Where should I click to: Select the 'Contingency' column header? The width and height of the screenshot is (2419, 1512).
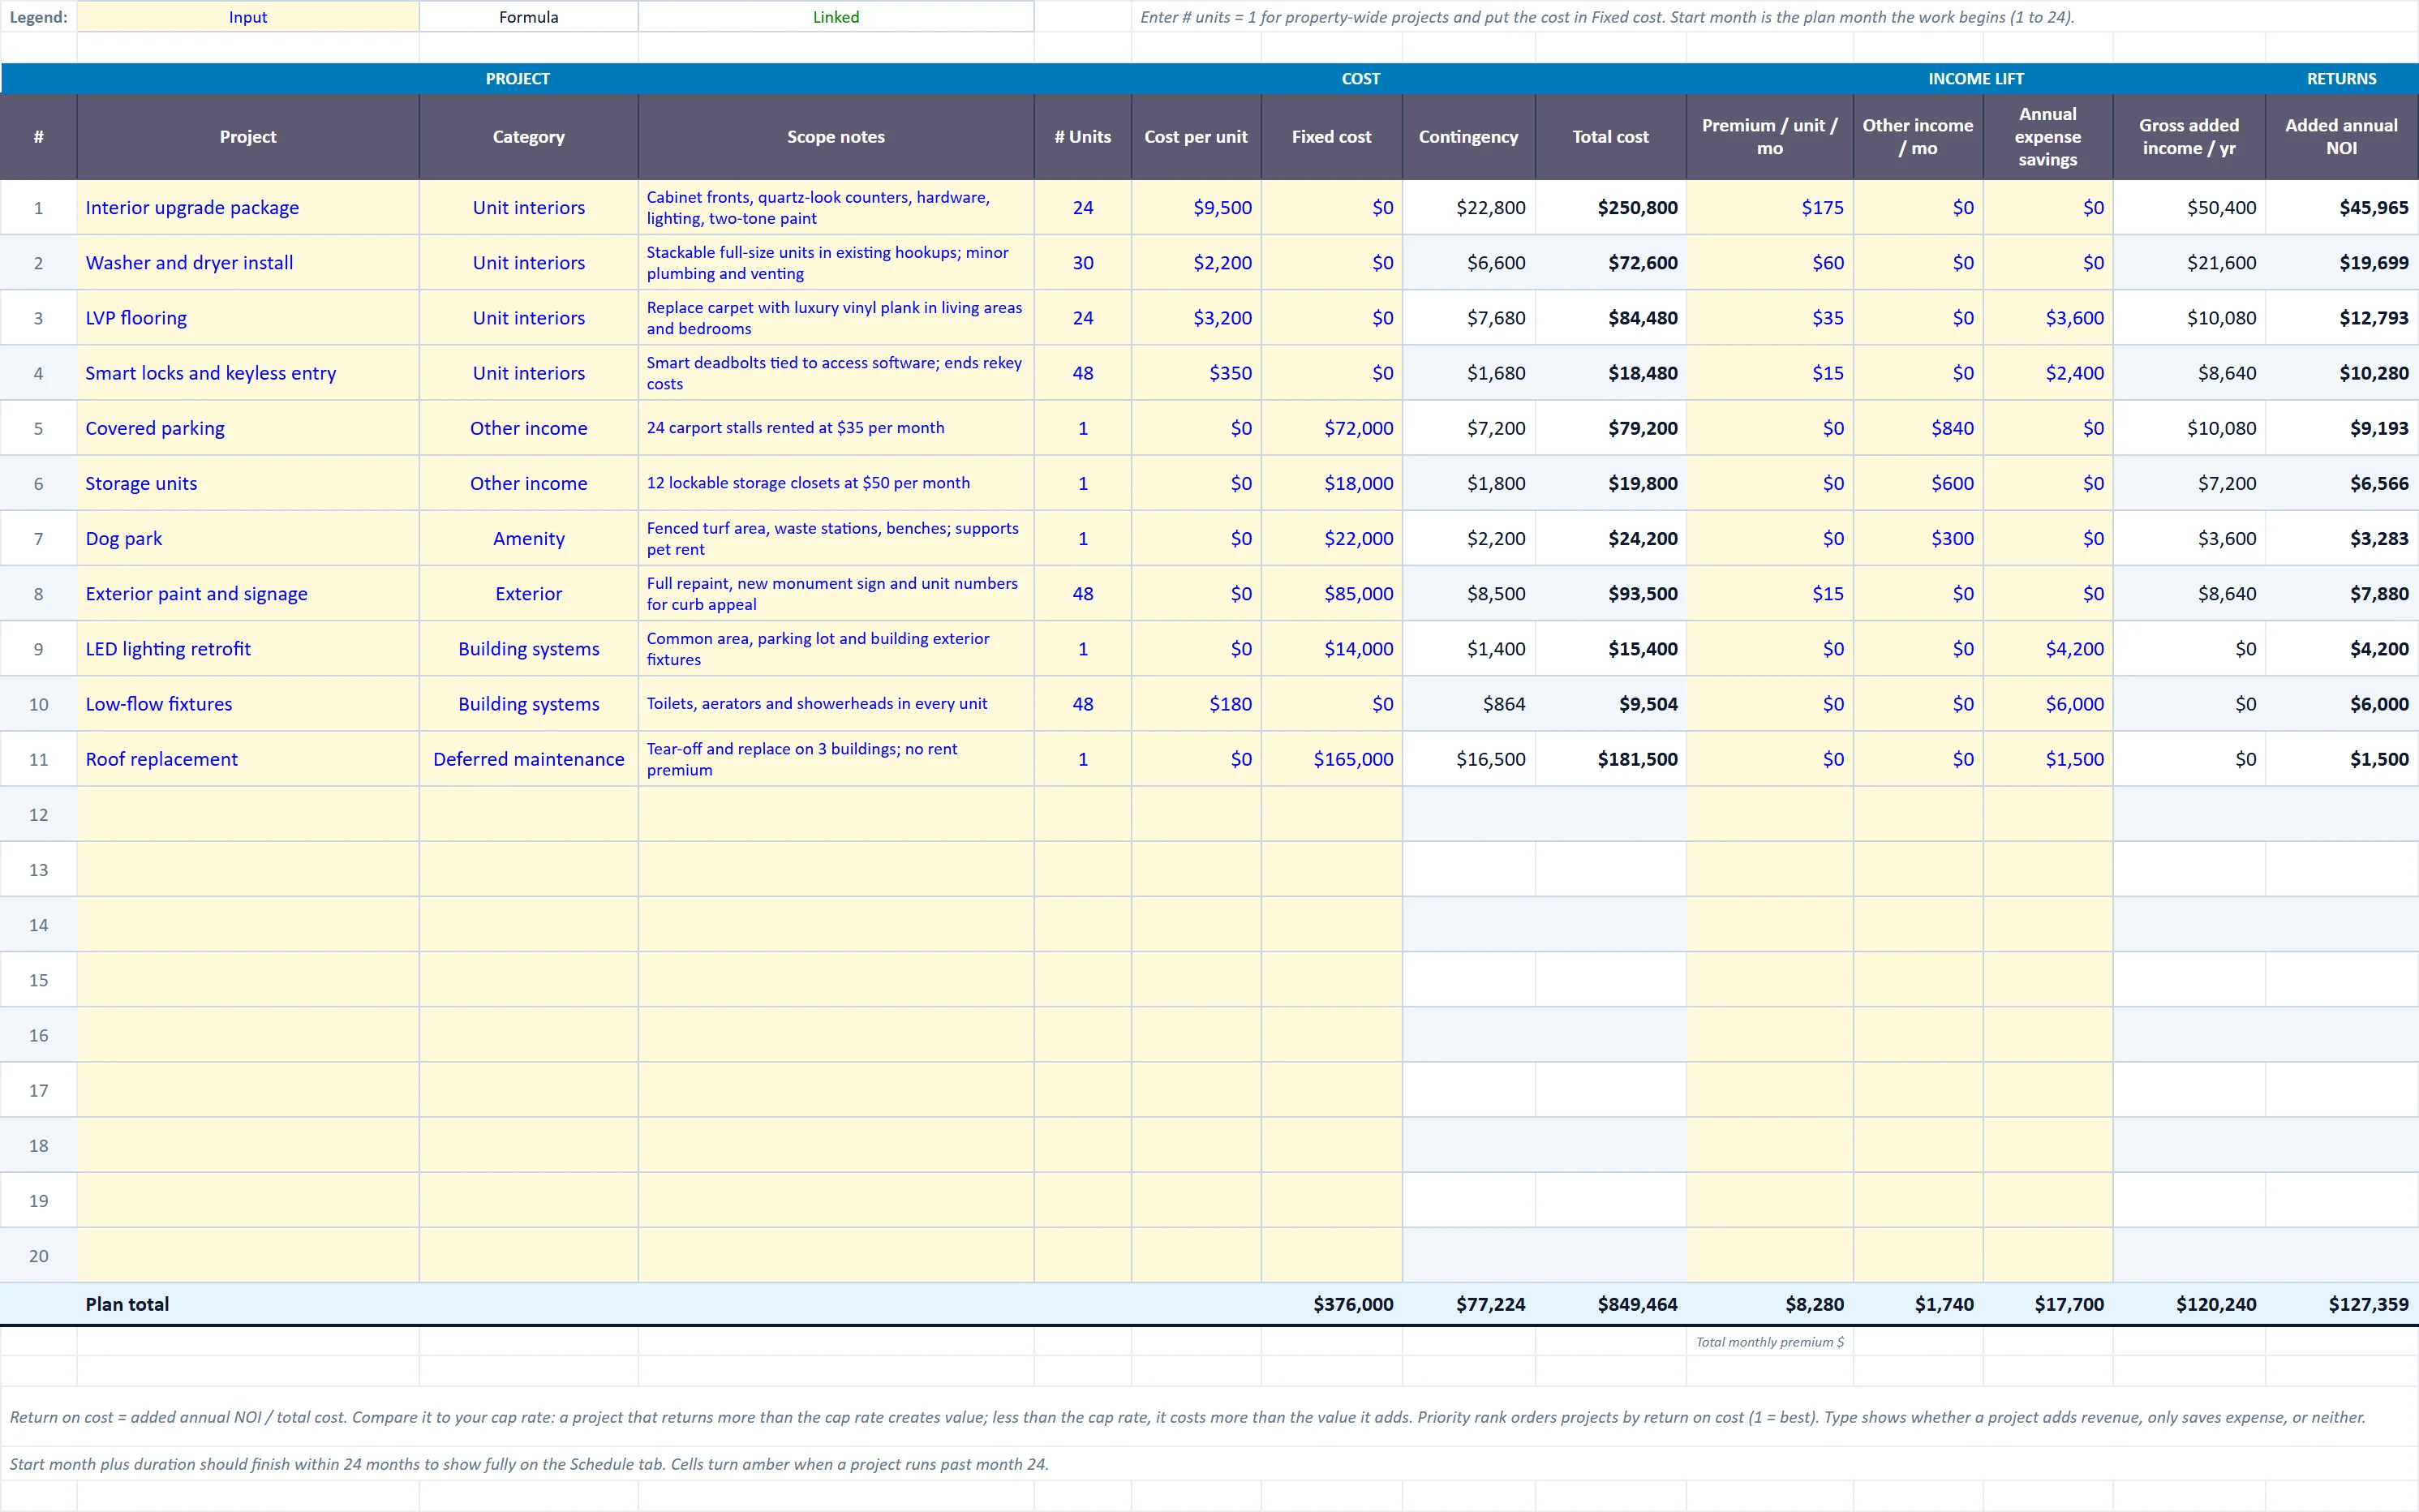pos(1468,137)
